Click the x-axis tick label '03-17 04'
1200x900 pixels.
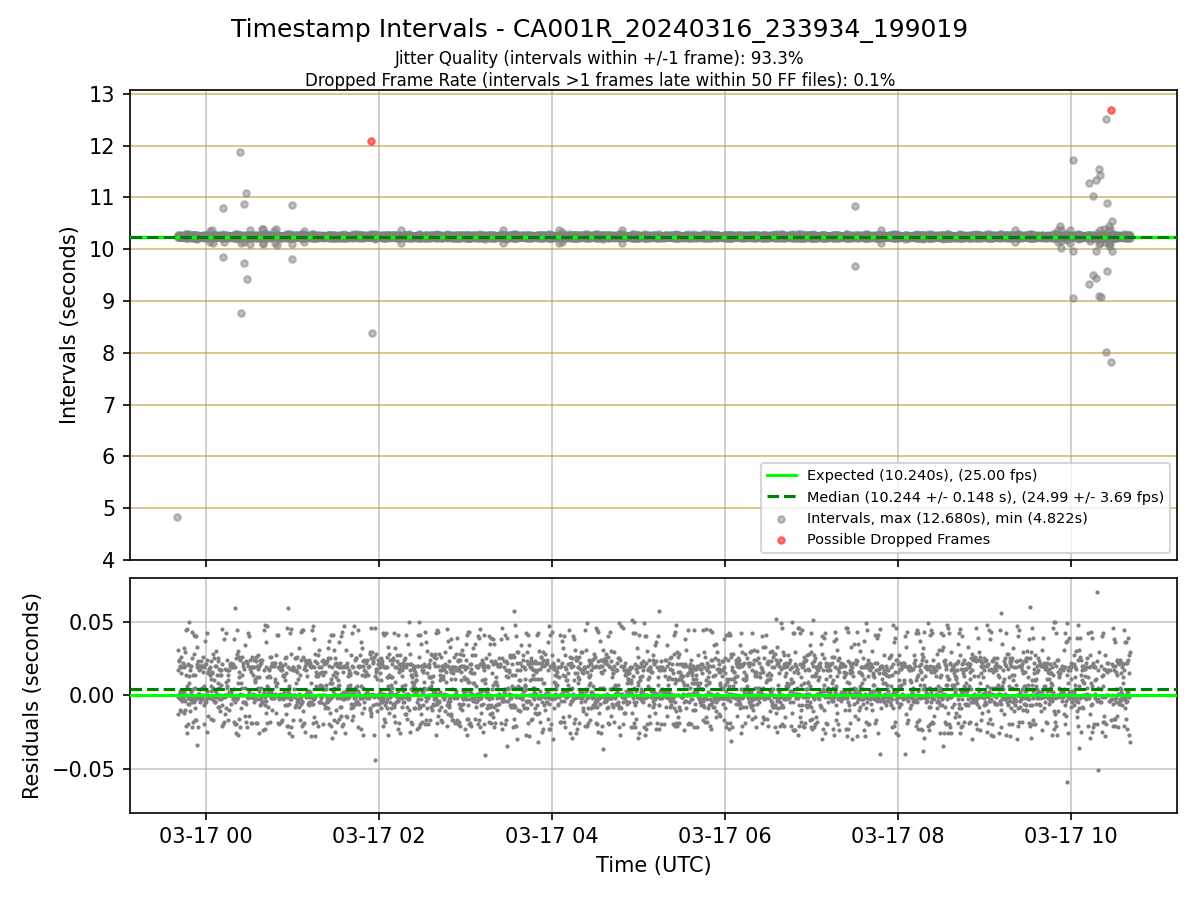point(551,835)
